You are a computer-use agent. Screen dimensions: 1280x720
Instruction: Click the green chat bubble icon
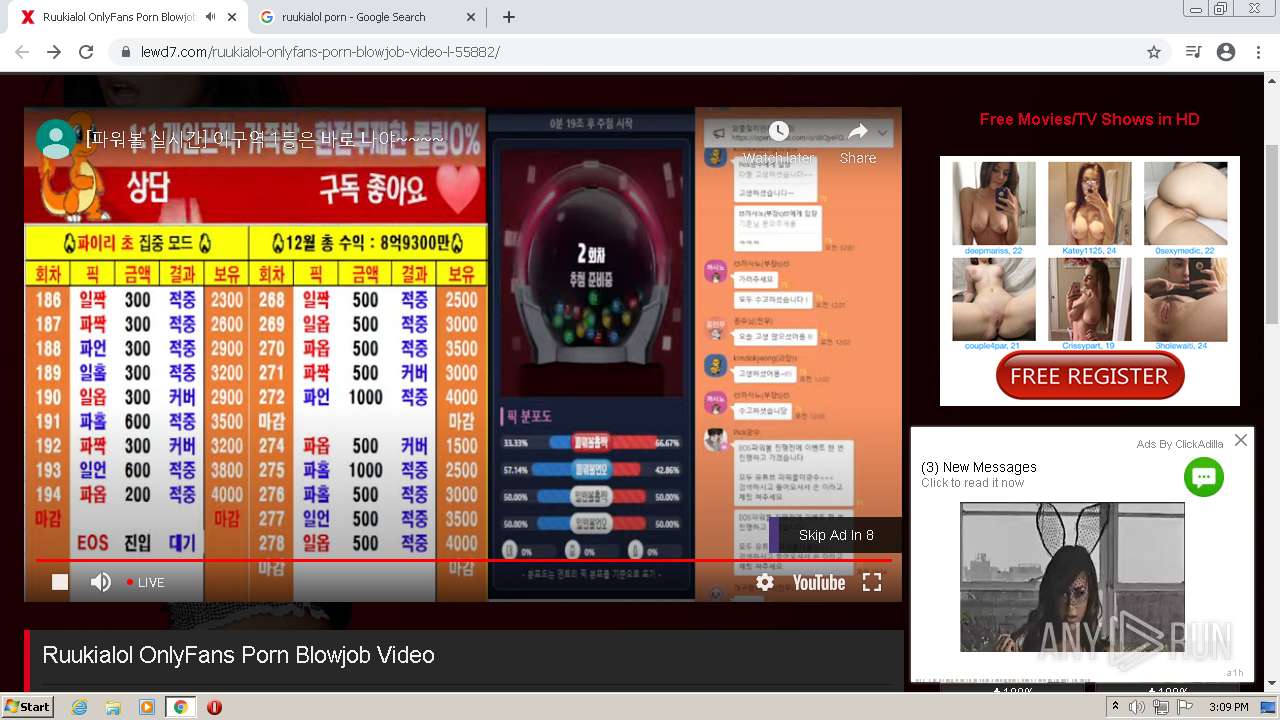(1204, 477)
